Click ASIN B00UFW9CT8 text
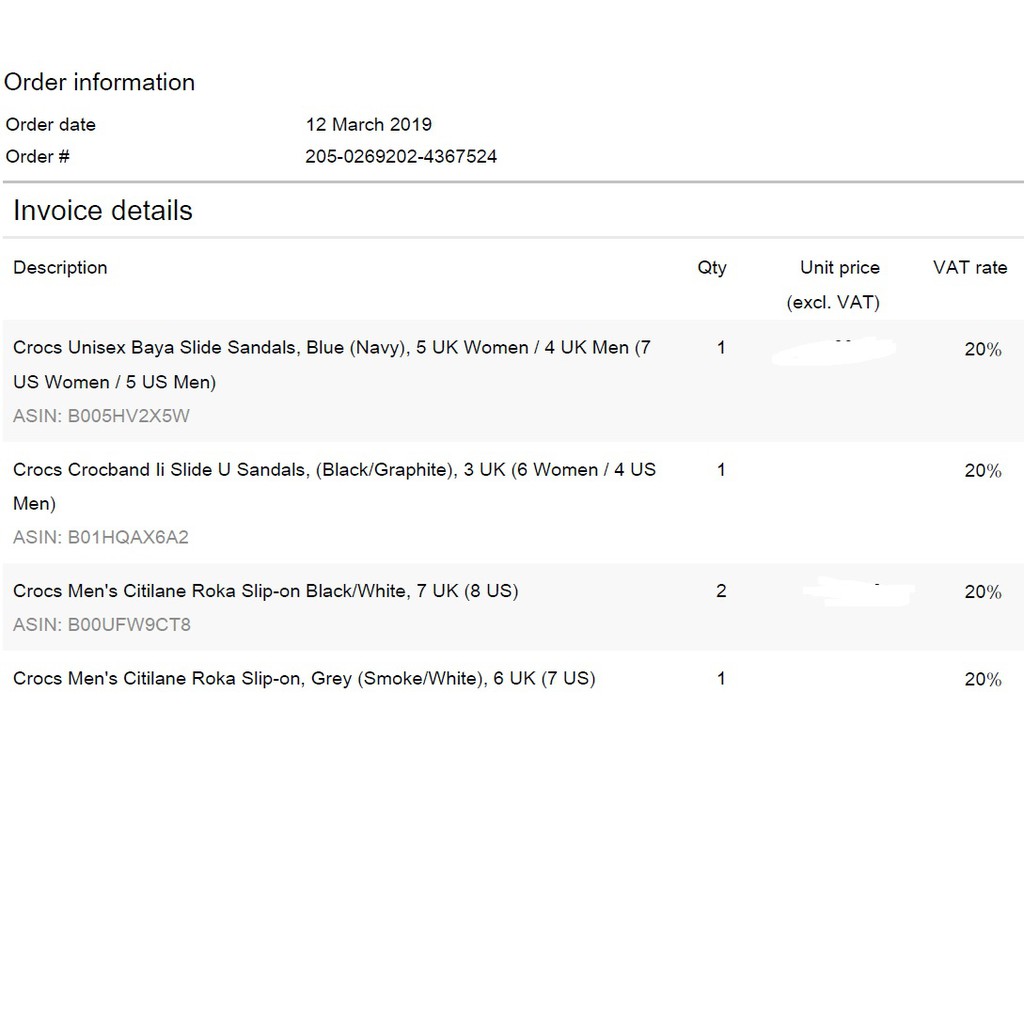 102,625
